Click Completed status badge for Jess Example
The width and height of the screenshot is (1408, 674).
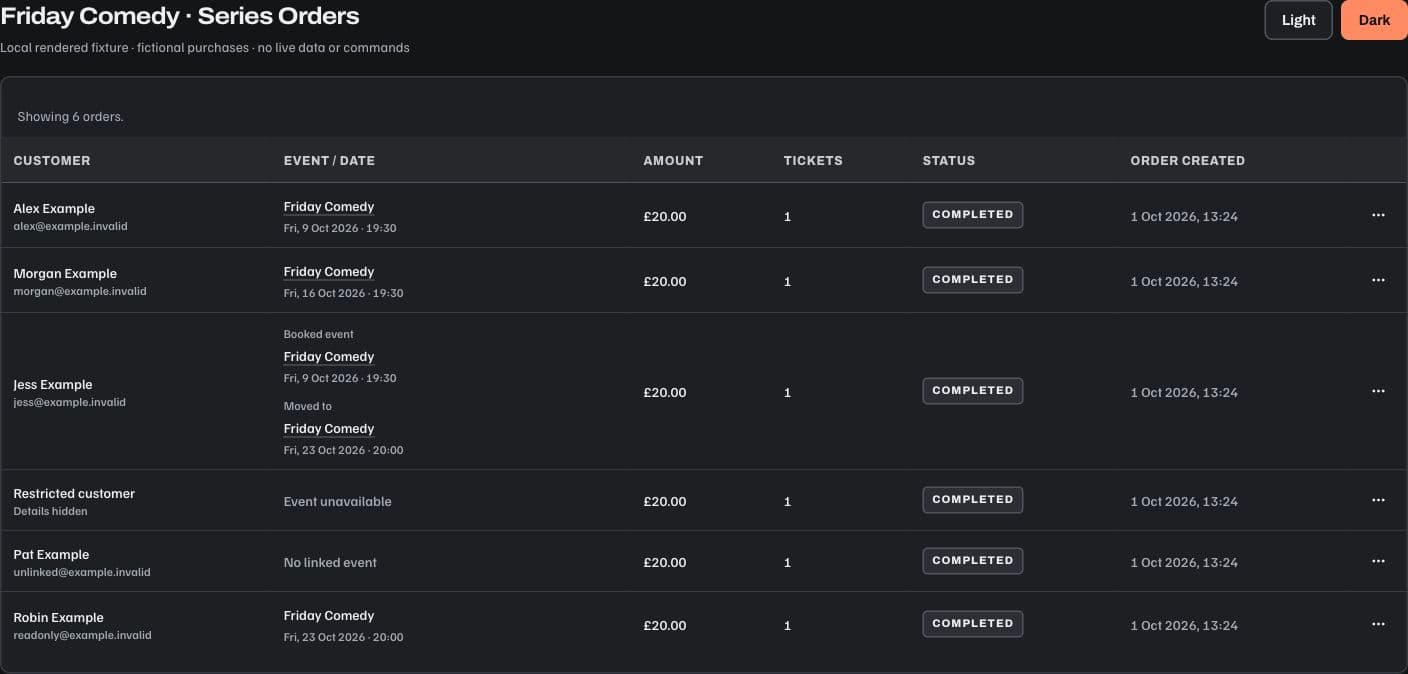(x=972, y=391)
